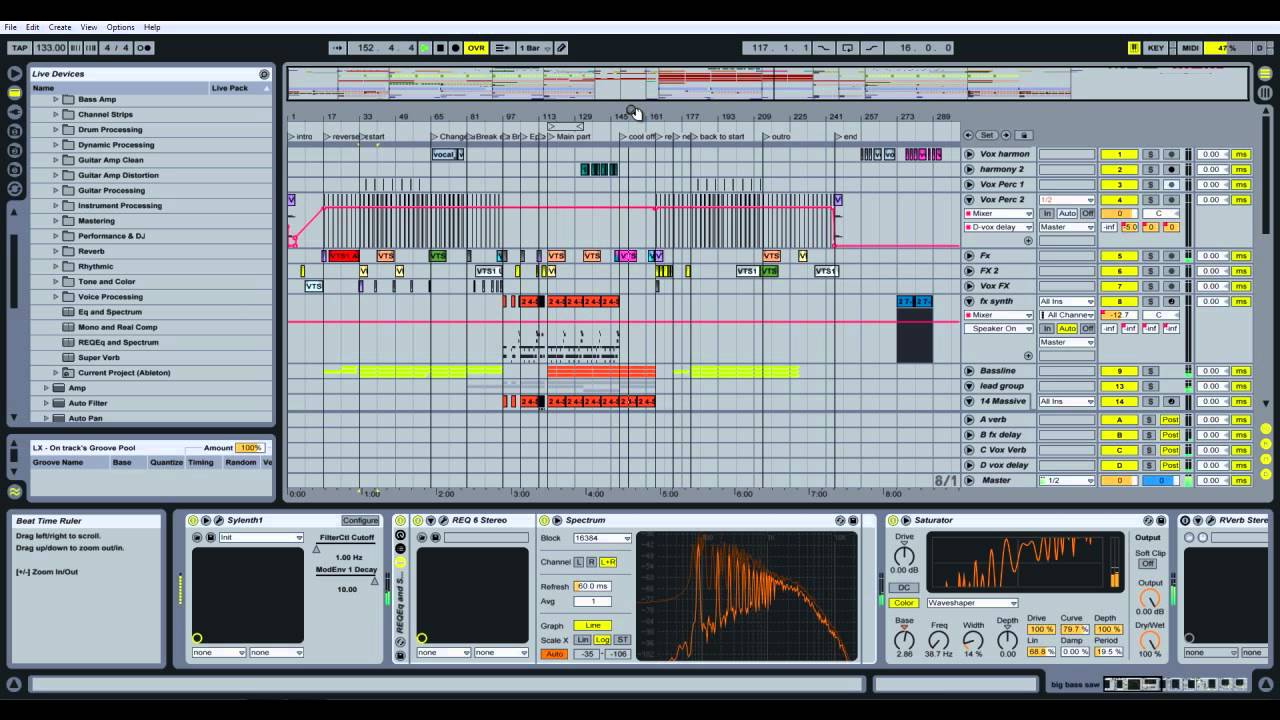Image resolution: width=1280 pixels, height=720 pixels.
Task: Click the Back to Arrangement icon
Action: pyautogui.click(x=502, y=48)
